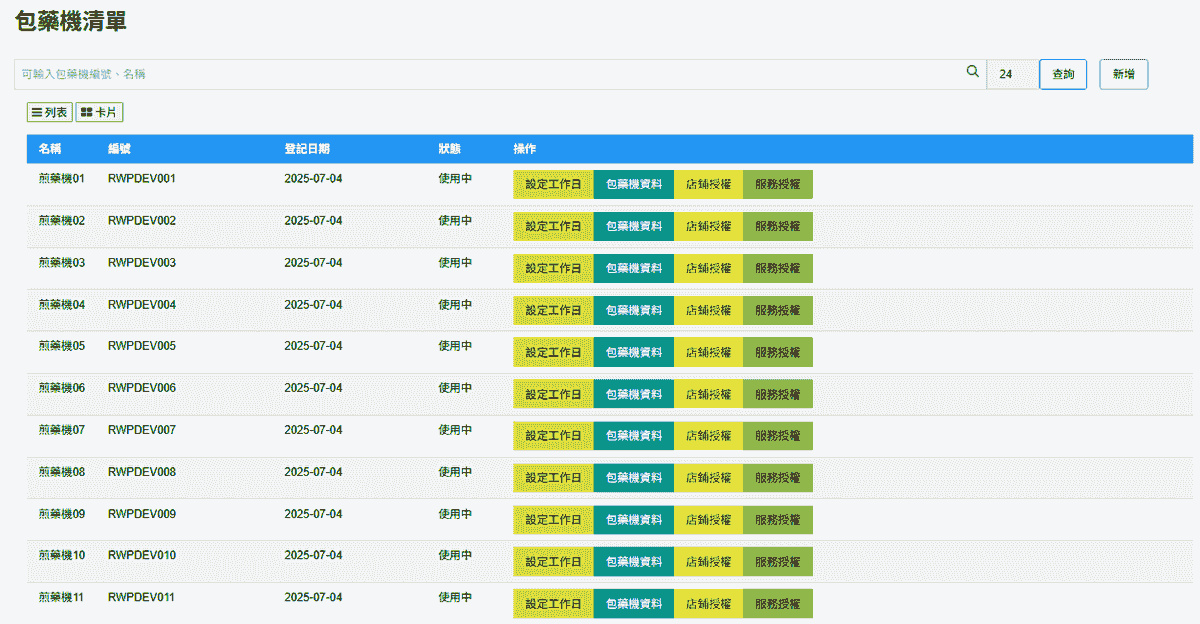1200x624 pixels.
Task: Open 設定工作日 for 煎藥機11
Action: tap(553, 603)
